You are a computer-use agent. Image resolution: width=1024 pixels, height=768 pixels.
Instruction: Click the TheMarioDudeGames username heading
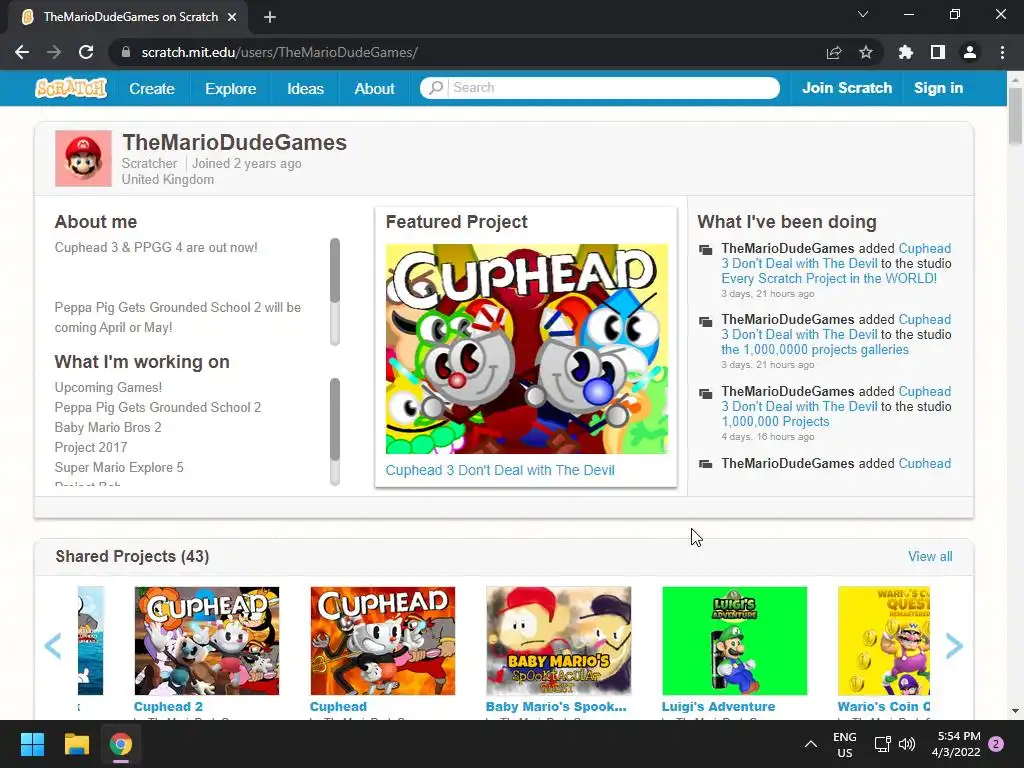(234, 142)
